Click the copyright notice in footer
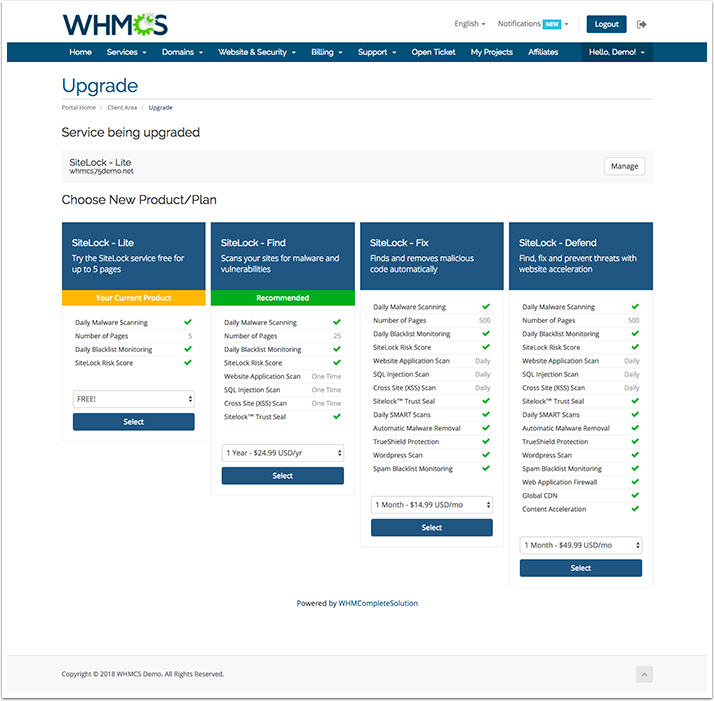This screenshot has width=714, height=701. pos(143,674)
